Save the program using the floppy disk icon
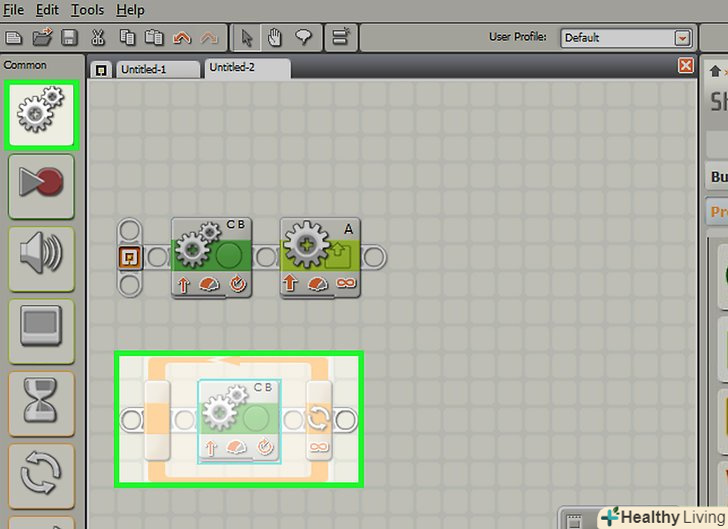 70,37
